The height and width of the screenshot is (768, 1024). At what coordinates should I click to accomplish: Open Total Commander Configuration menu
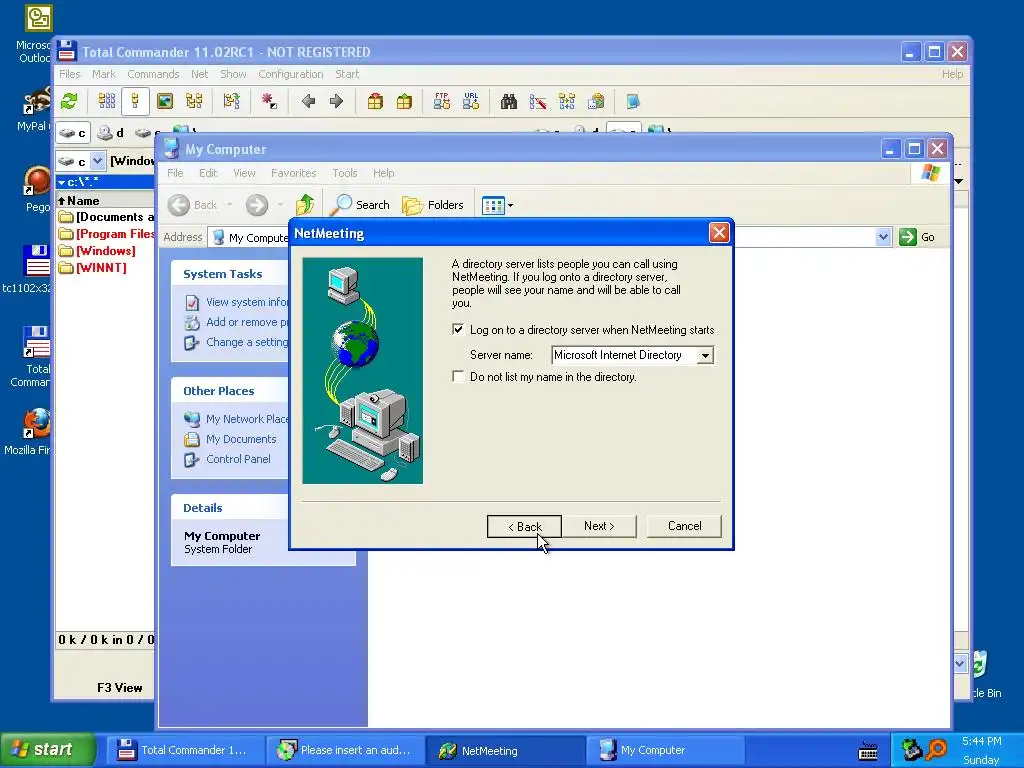click(x=291, y=74)
